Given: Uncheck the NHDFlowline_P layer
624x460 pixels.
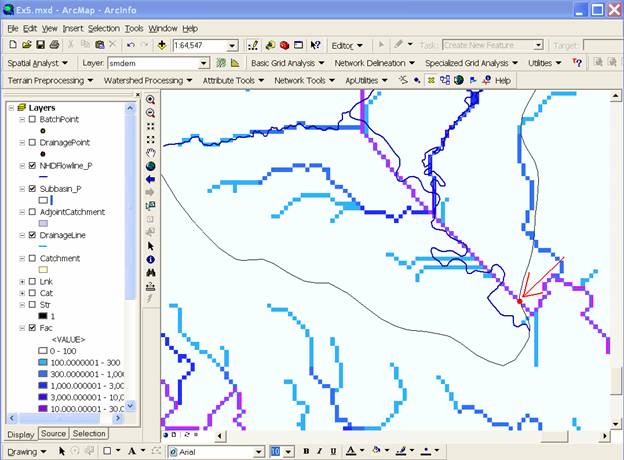Looking at the screenshot, I should [33, 165].
